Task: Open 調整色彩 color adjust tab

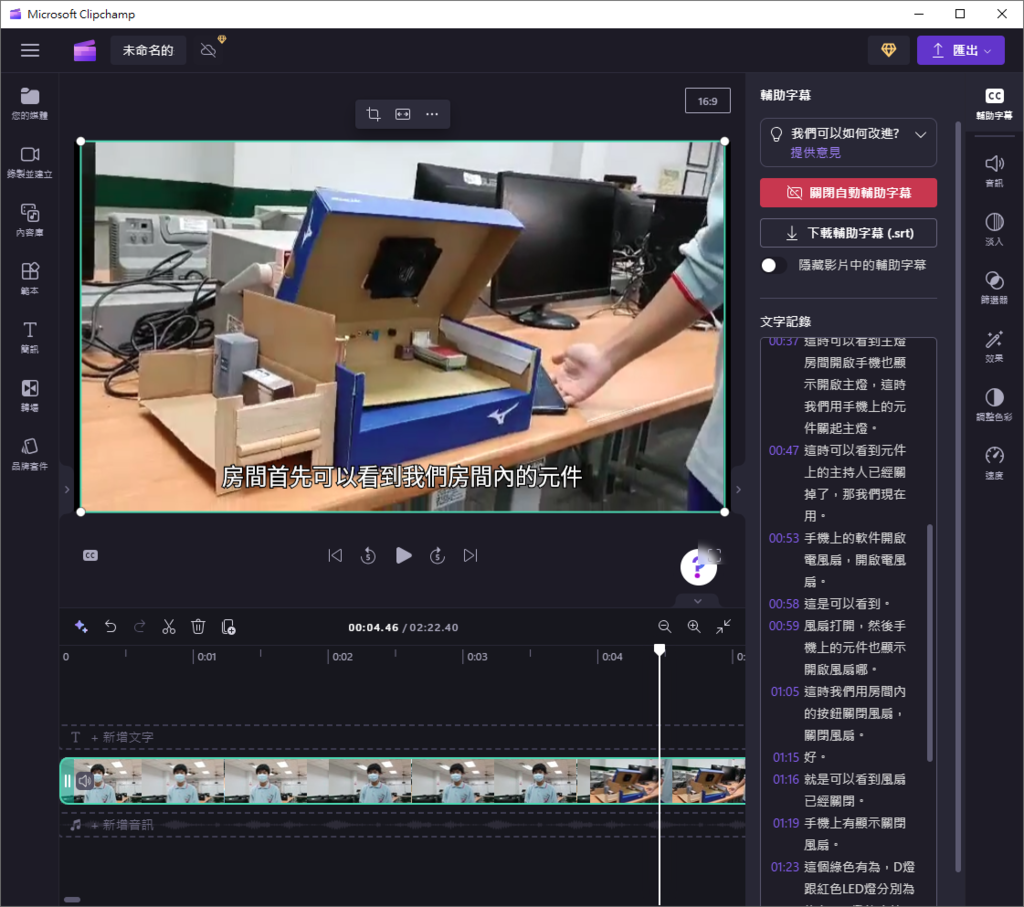Action: [x=994, y=405]
